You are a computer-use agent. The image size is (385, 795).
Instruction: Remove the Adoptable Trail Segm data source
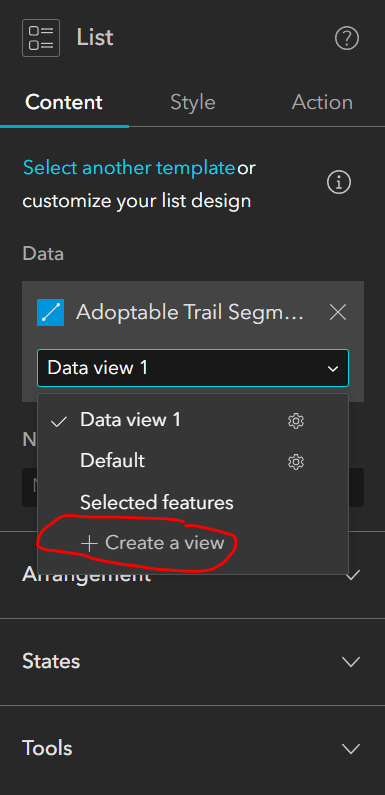click(338, 312)
